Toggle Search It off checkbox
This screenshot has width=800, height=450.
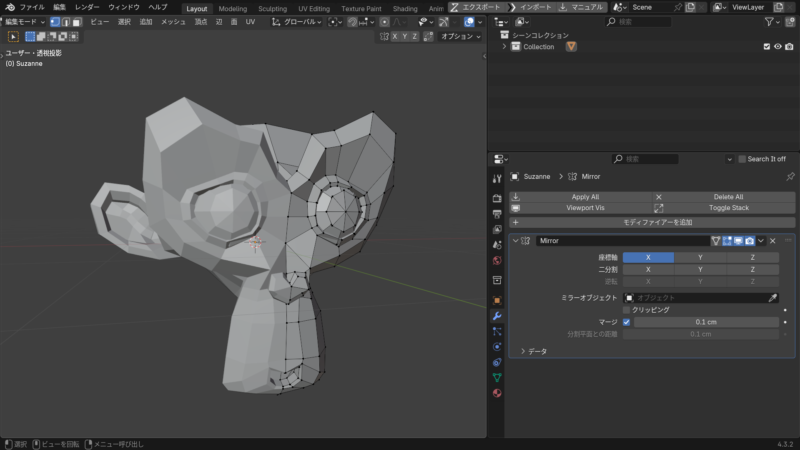point(742,159)
